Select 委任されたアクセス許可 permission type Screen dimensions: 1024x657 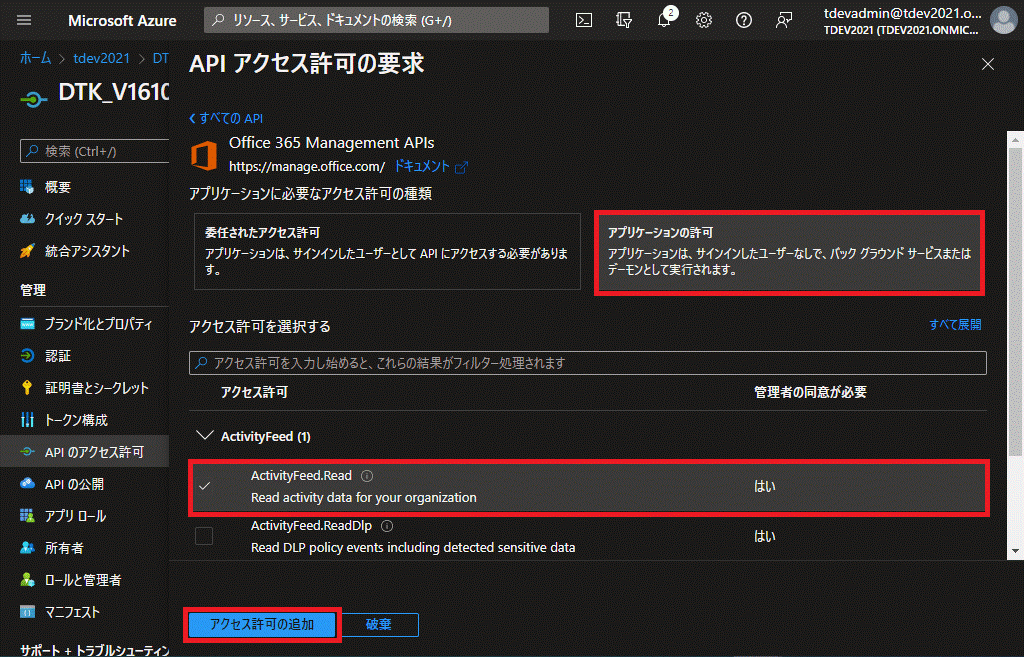click(387, 251)
